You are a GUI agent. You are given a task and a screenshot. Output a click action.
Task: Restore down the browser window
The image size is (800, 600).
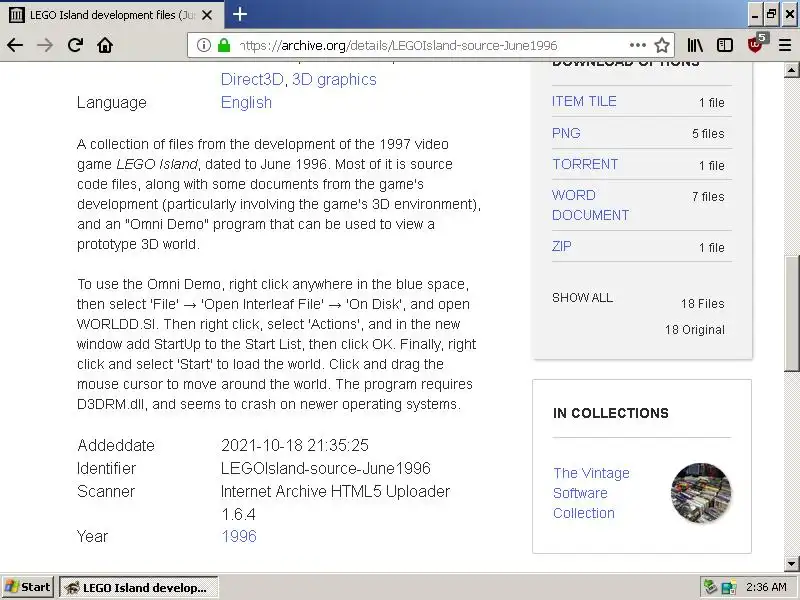[771, 14]
